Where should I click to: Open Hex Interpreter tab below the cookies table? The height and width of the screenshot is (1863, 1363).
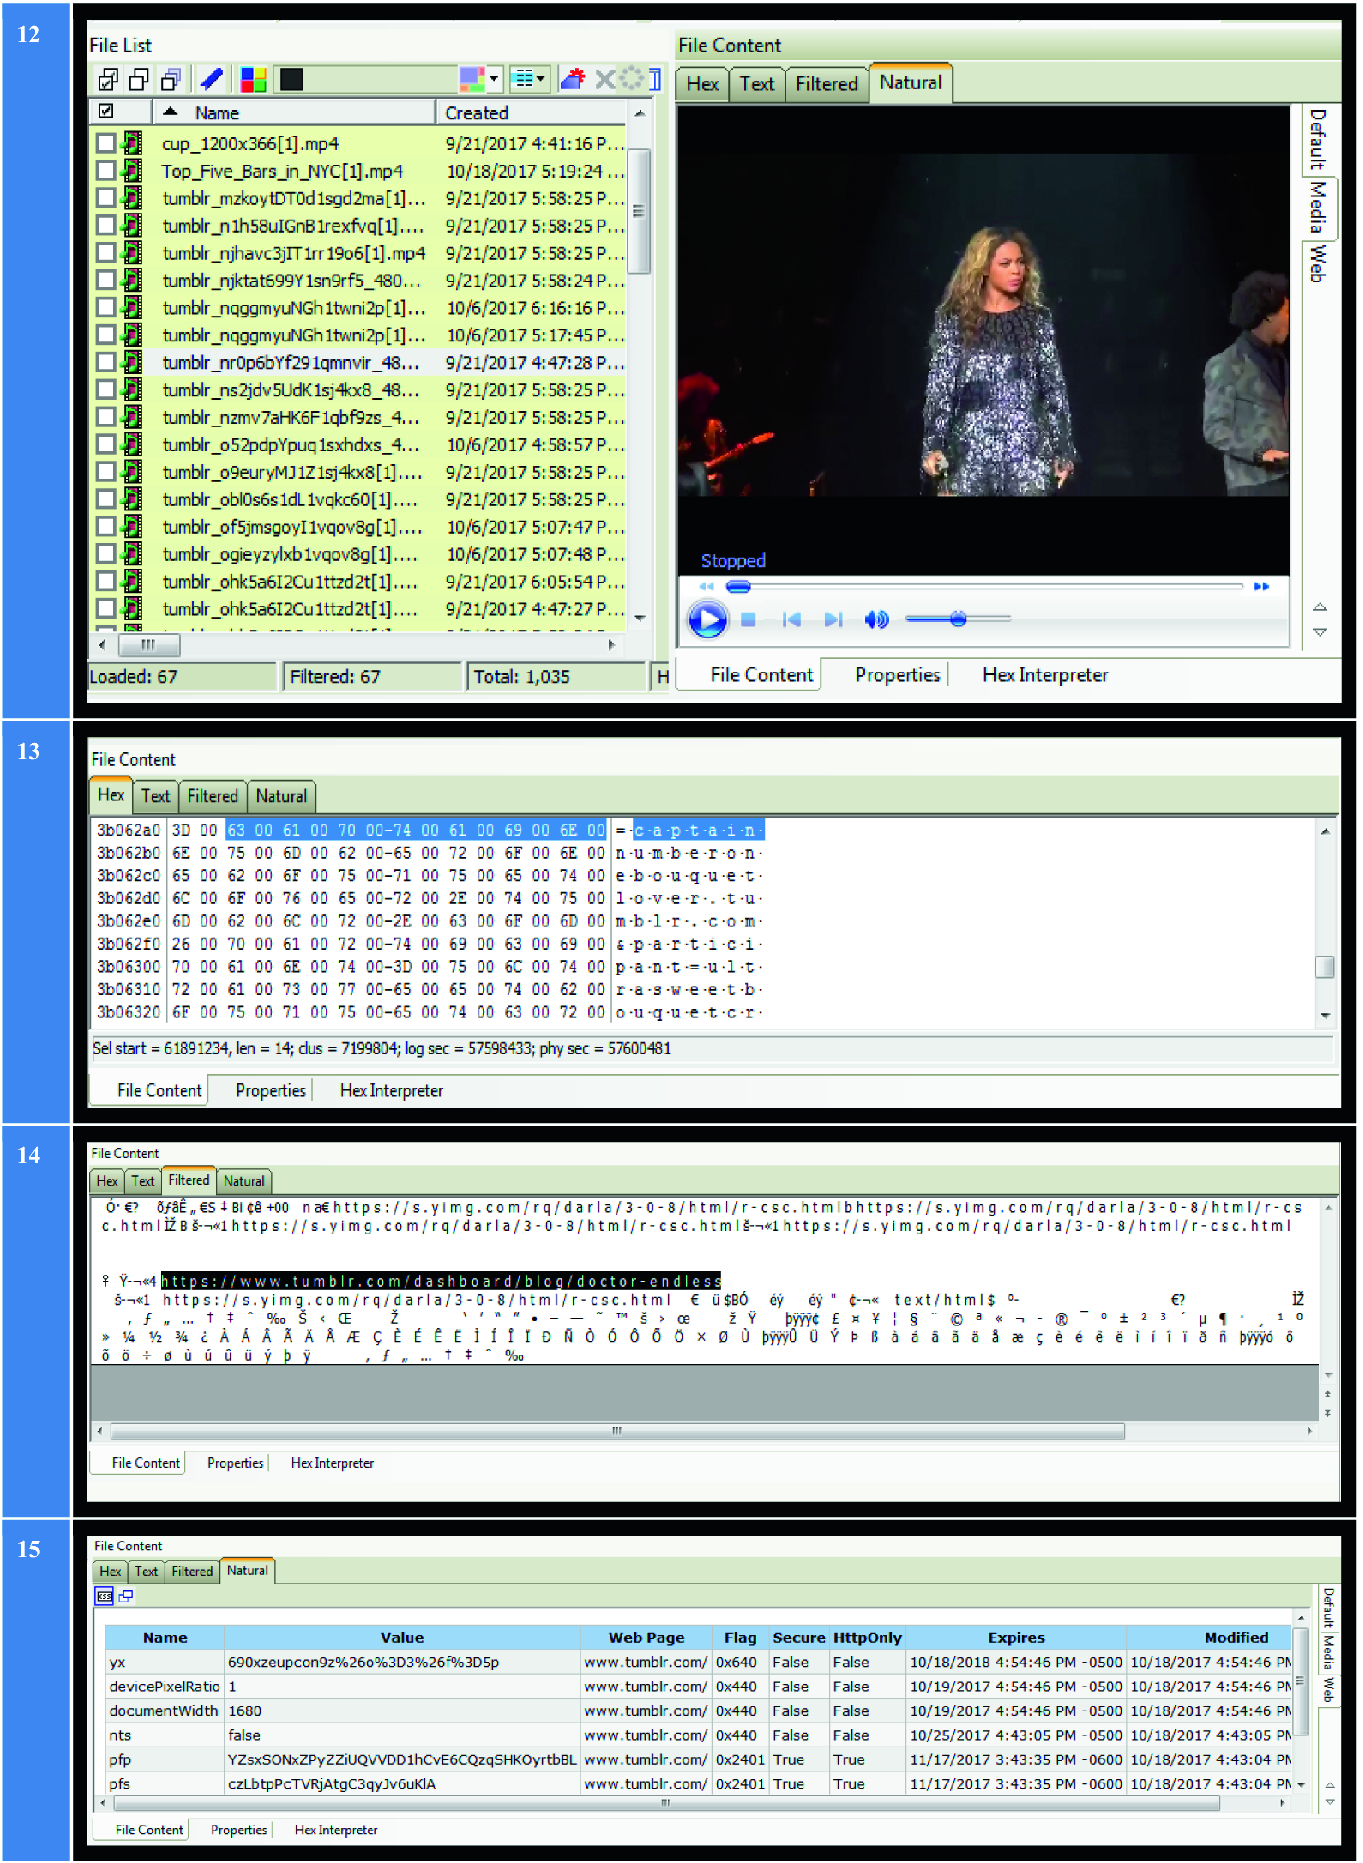[x=336, y=1830]
